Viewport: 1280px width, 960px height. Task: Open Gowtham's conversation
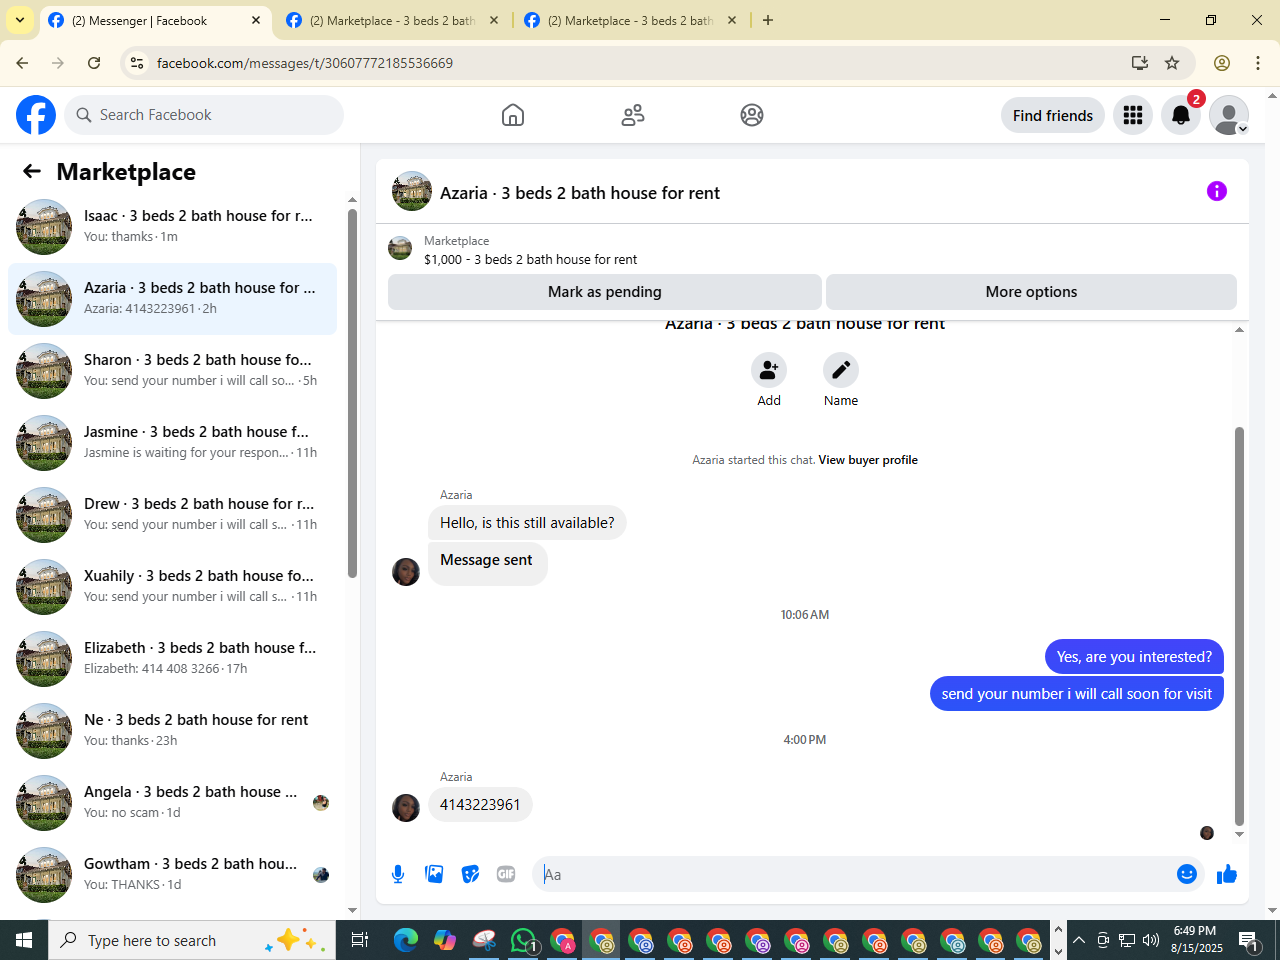172,875
